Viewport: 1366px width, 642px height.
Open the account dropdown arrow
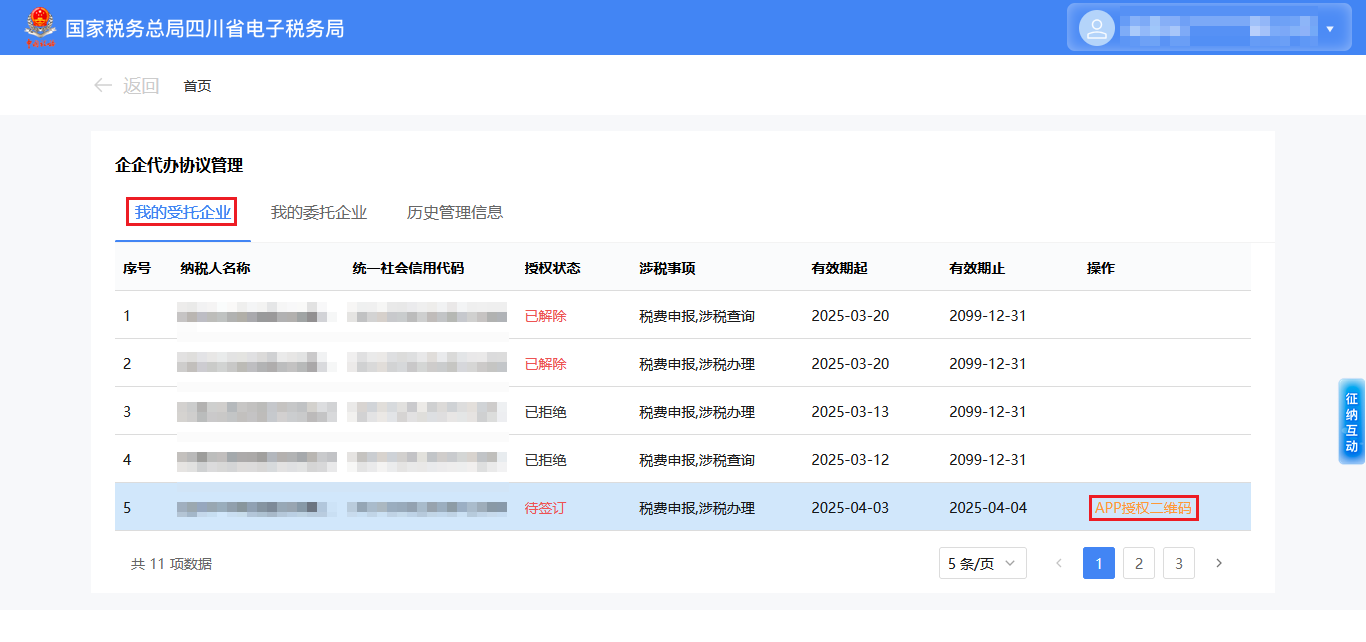click(1330, 29)
